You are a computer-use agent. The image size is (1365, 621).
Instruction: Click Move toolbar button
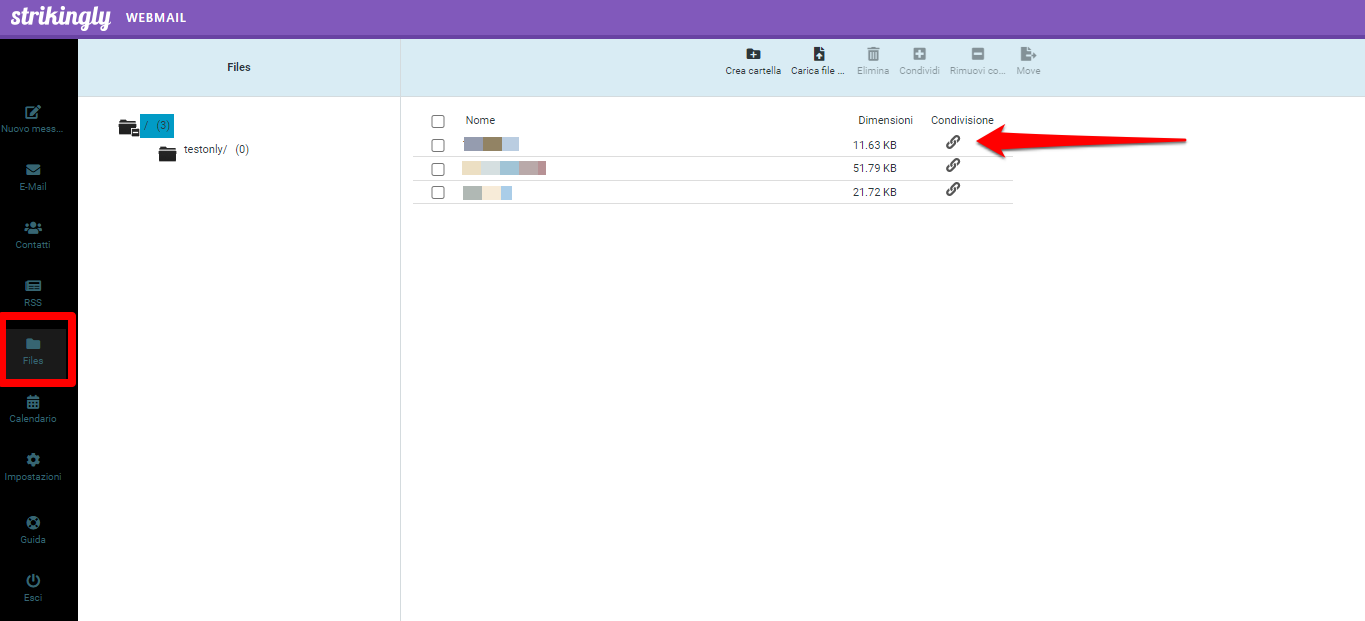[1028, 62]
